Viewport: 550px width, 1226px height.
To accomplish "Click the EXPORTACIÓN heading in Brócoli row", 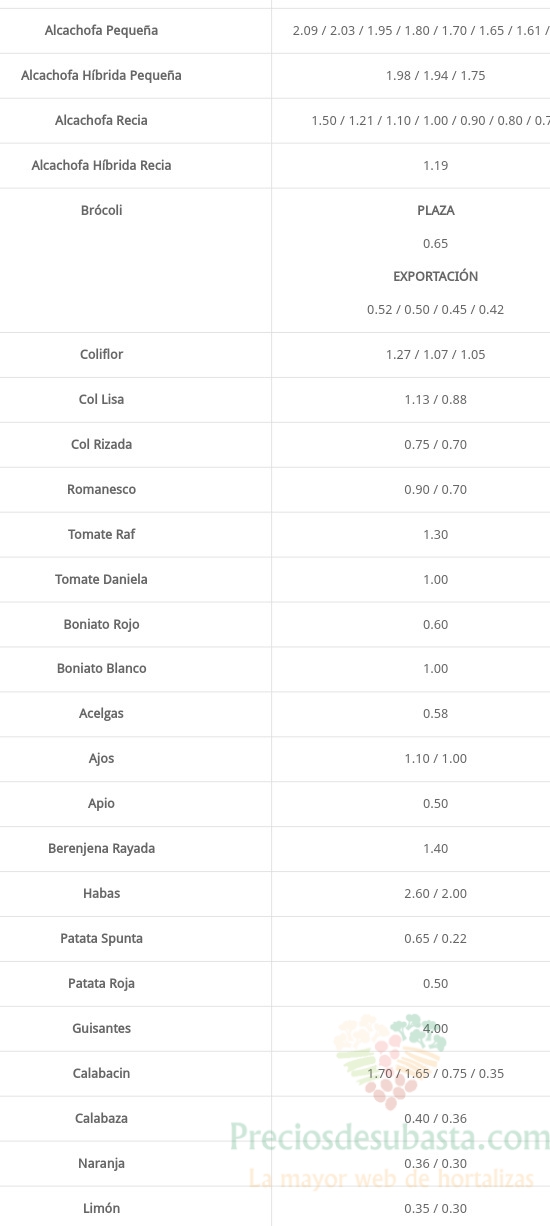I will click(x=436, y=276).
